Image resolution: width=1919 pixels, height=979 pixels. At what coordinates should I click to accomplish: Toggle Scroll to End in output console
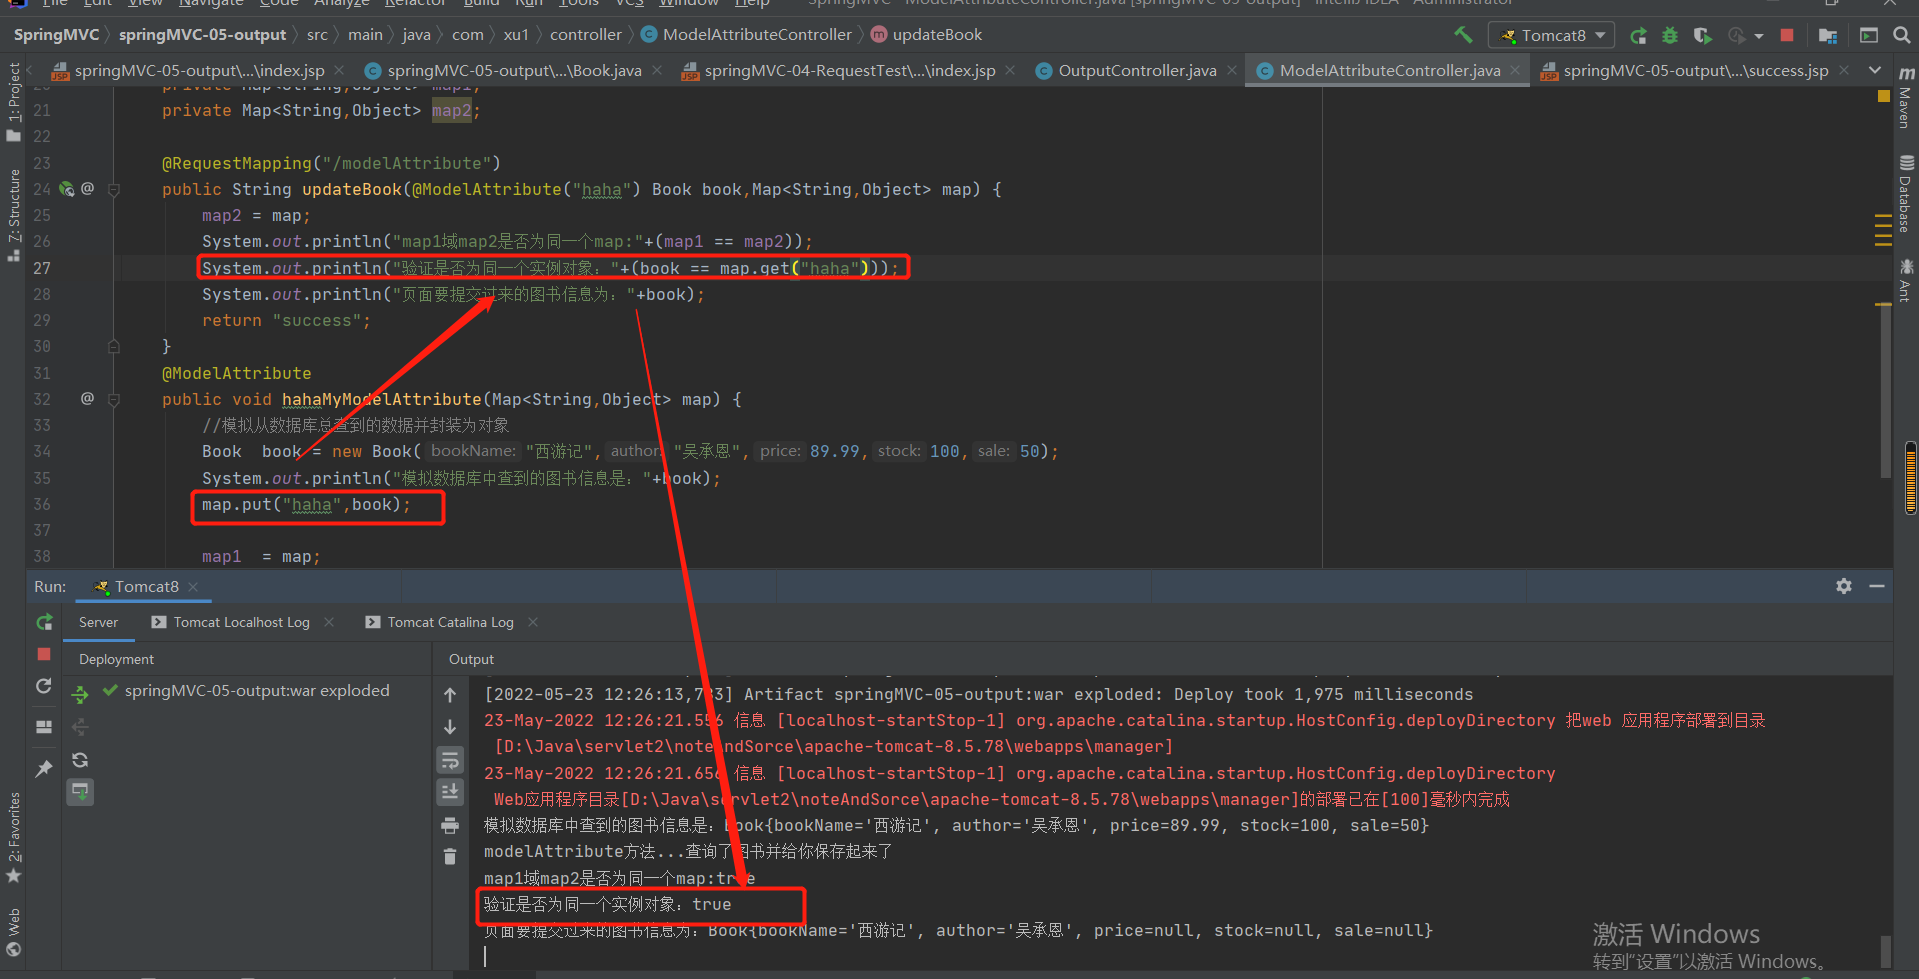click(450, 793)
